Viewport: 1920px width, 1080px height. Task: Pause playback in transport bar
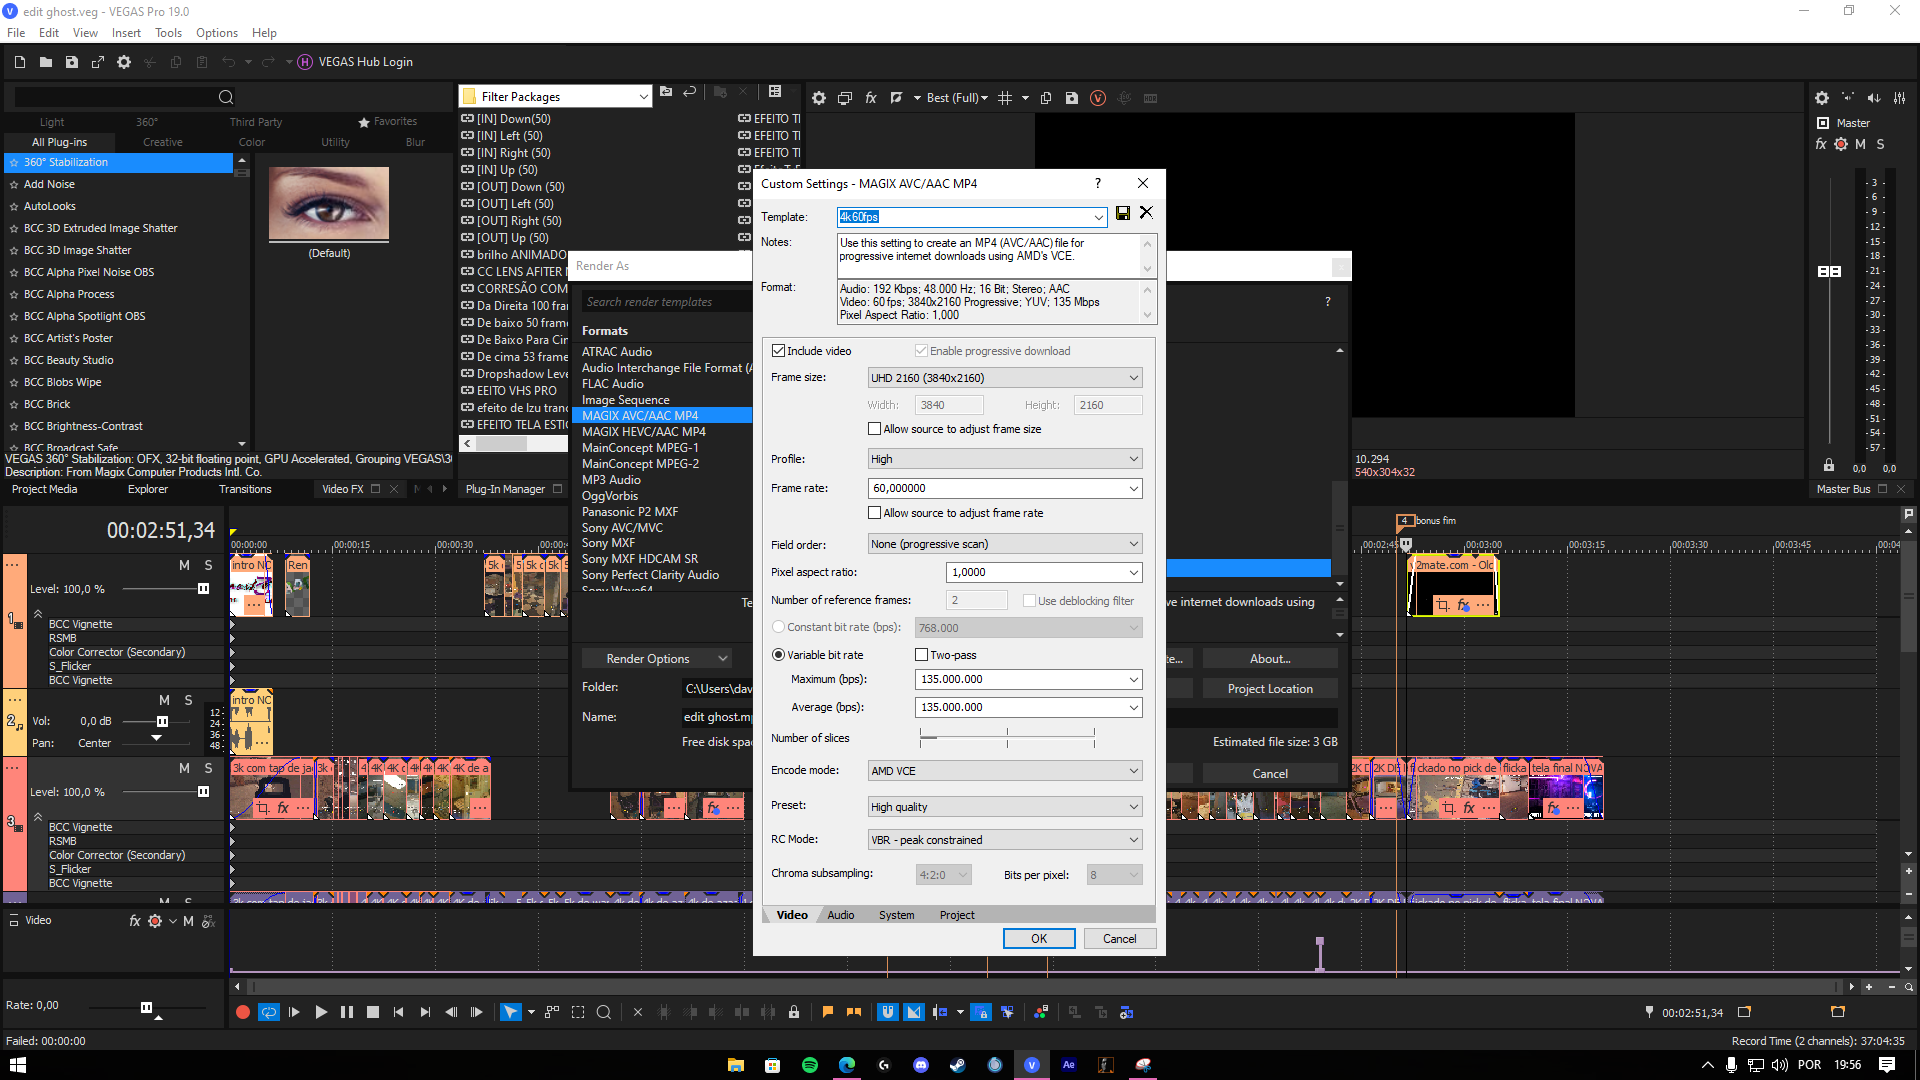coord(347,1012)
